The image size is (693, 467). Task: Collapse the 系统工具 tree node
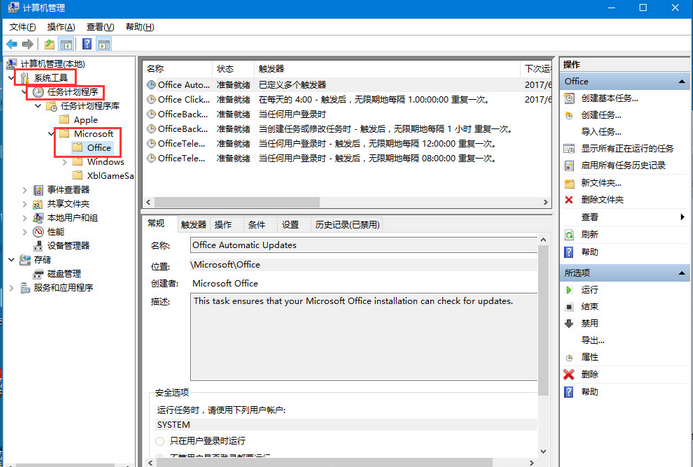coord(11,78)
